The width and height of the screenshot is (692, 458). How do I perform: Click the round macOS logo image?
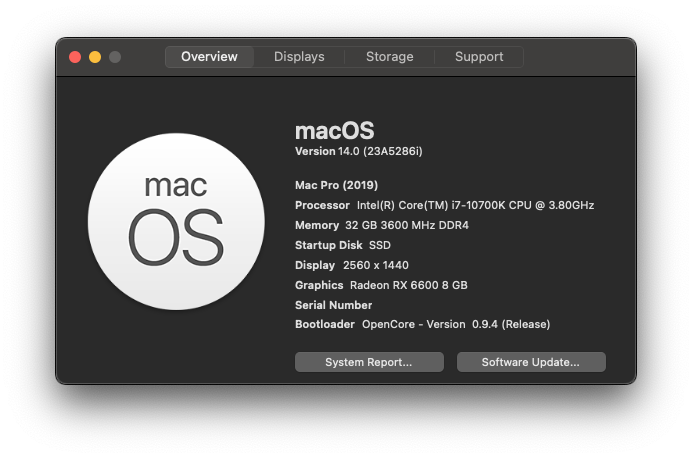(176, 221)
